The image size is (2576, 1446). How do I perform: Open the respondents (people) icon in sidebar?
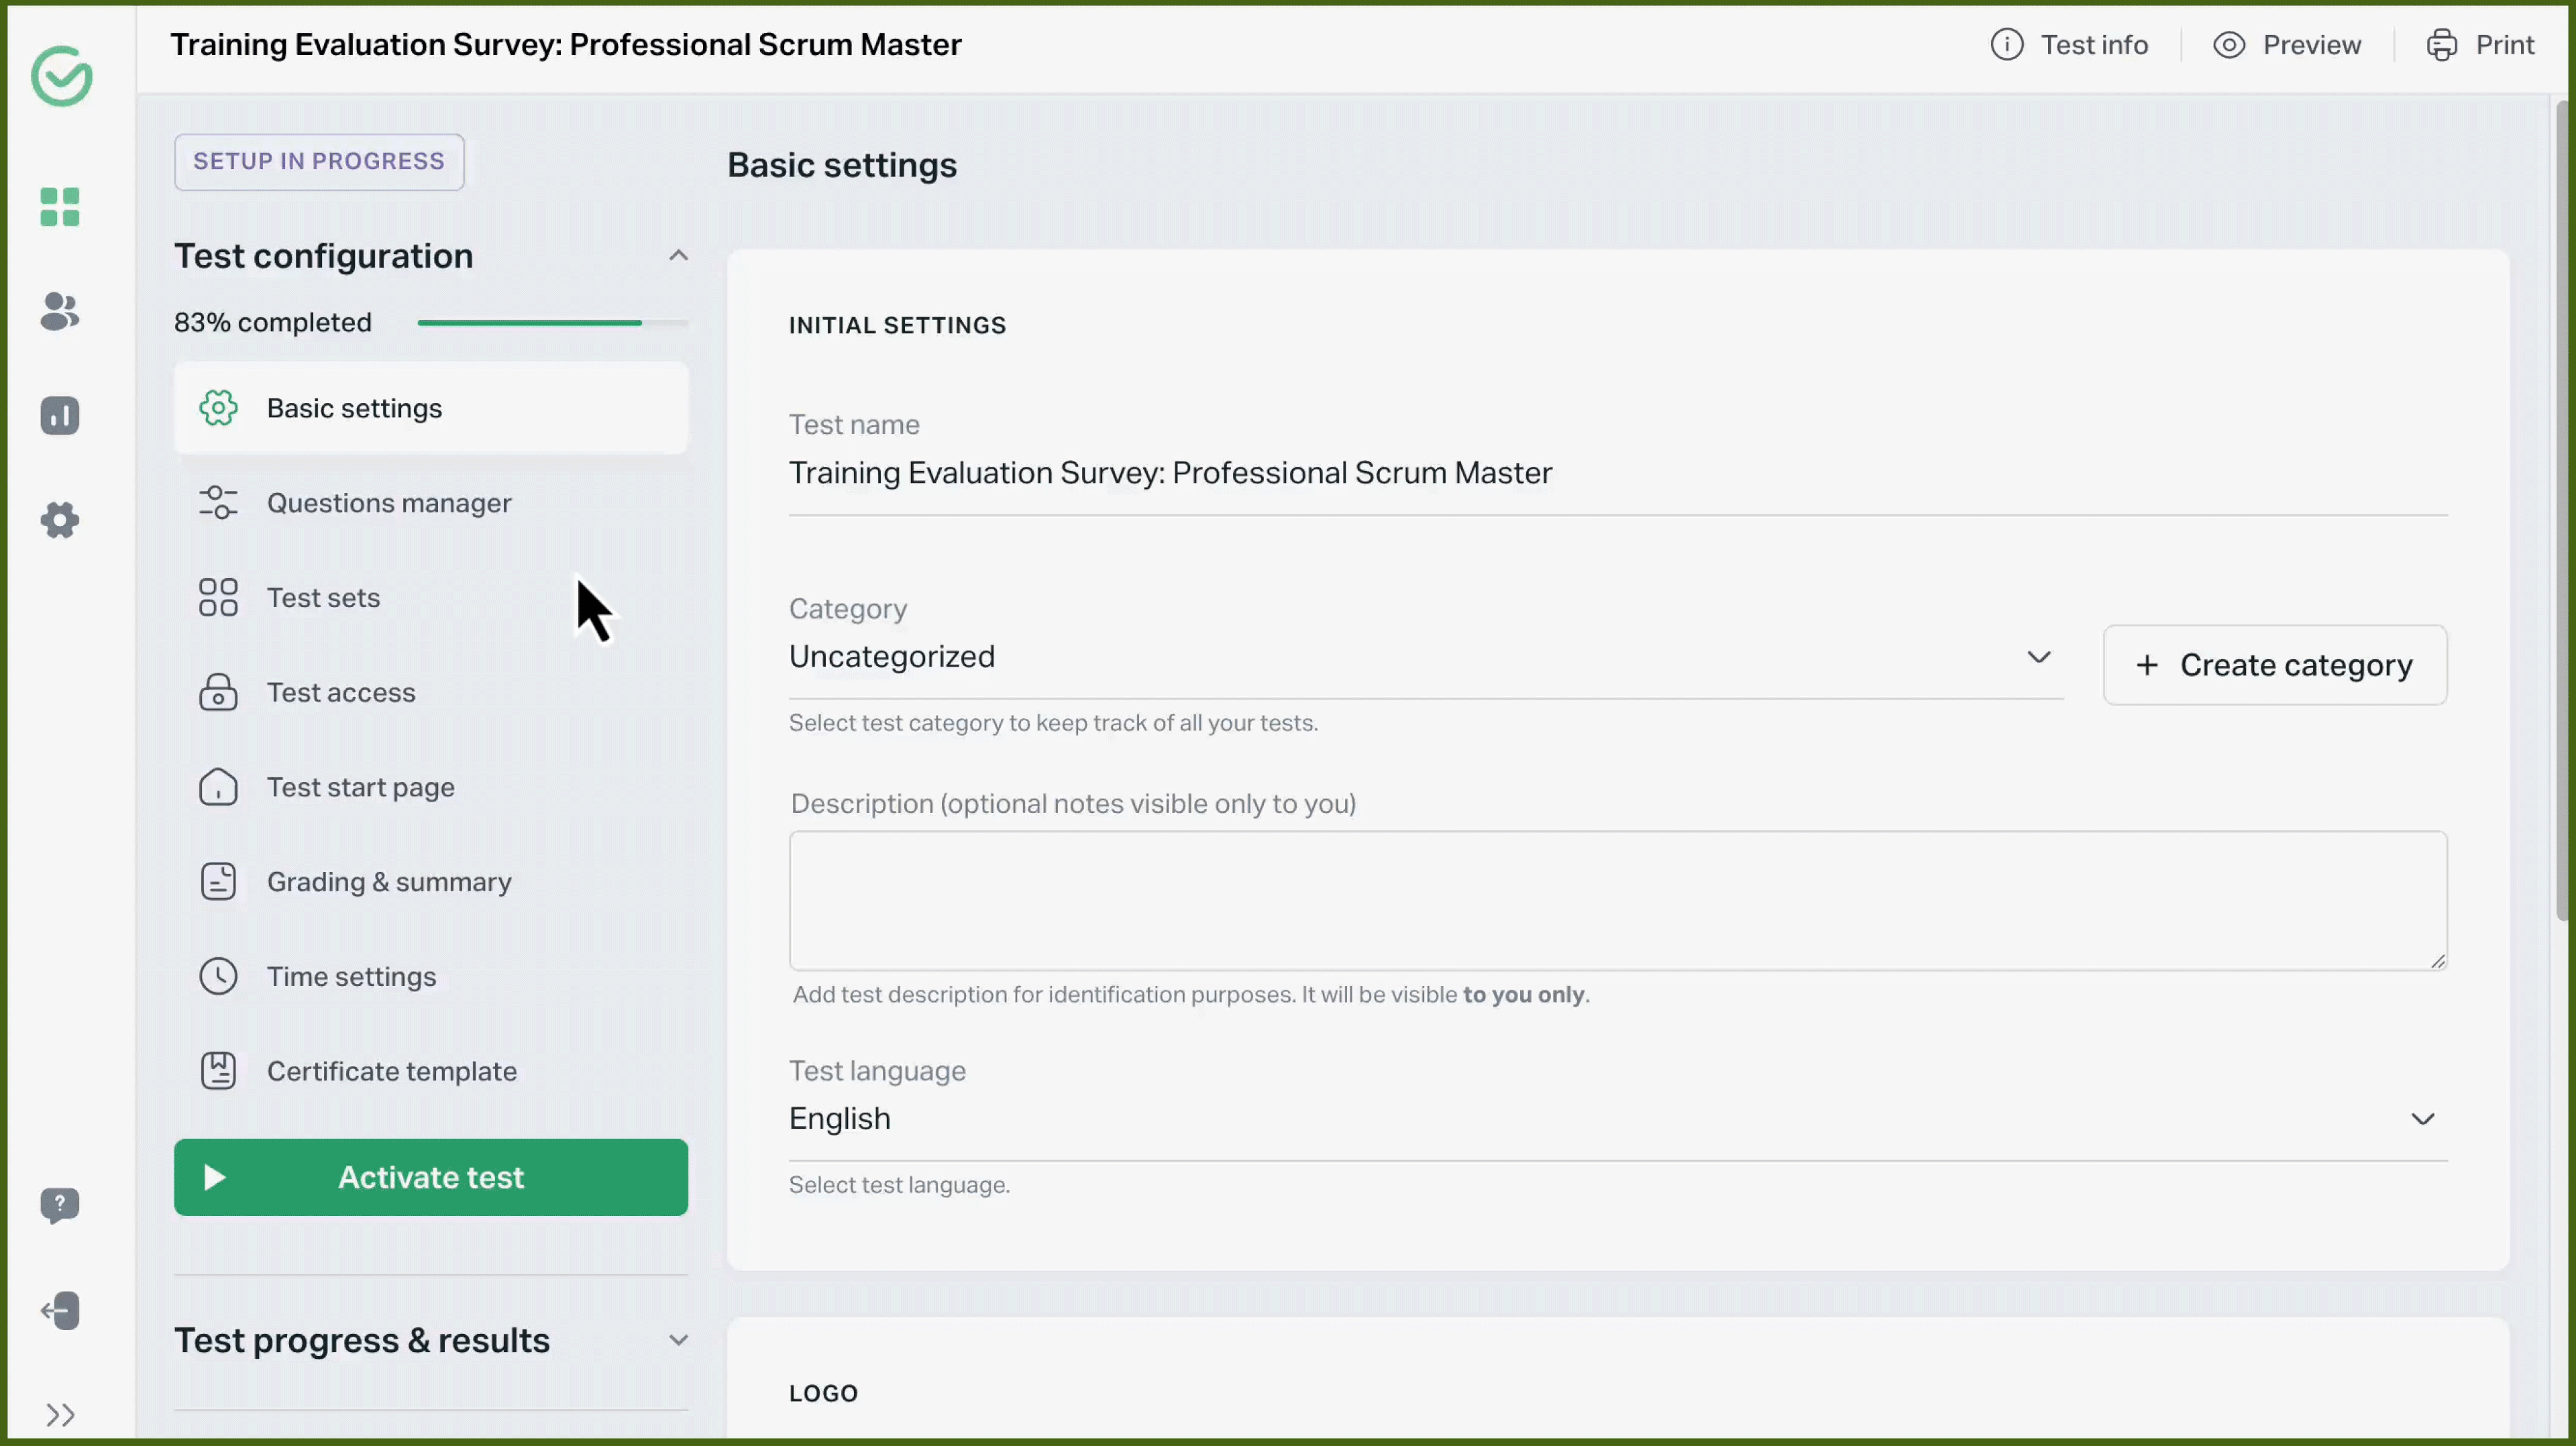pyautogui.click(x=59, y=312)
